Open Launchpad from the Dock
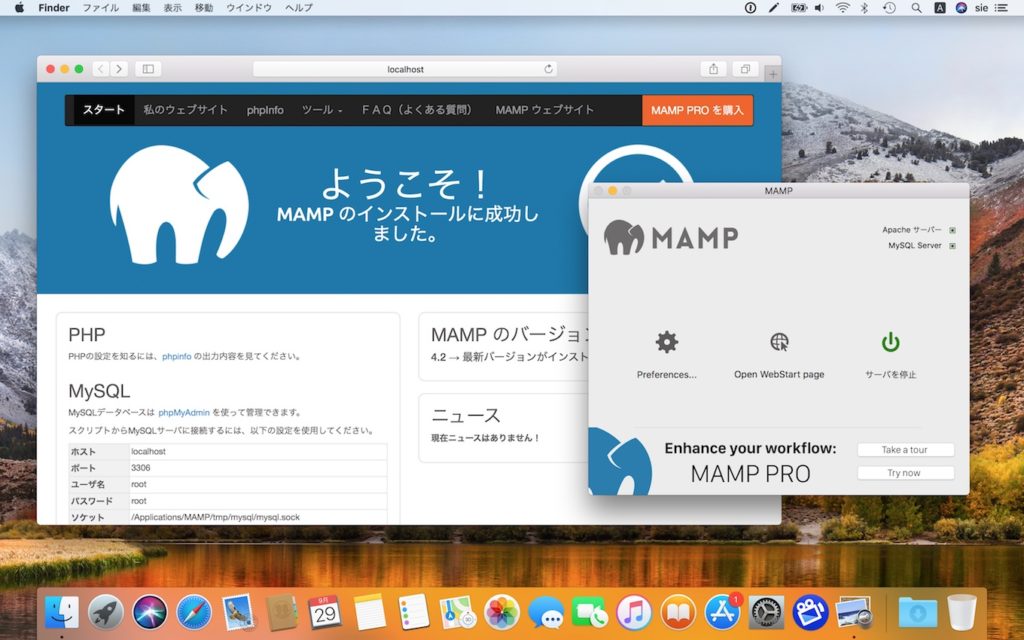The width and height of the screenshot is (1024, 640). [107, 612]
